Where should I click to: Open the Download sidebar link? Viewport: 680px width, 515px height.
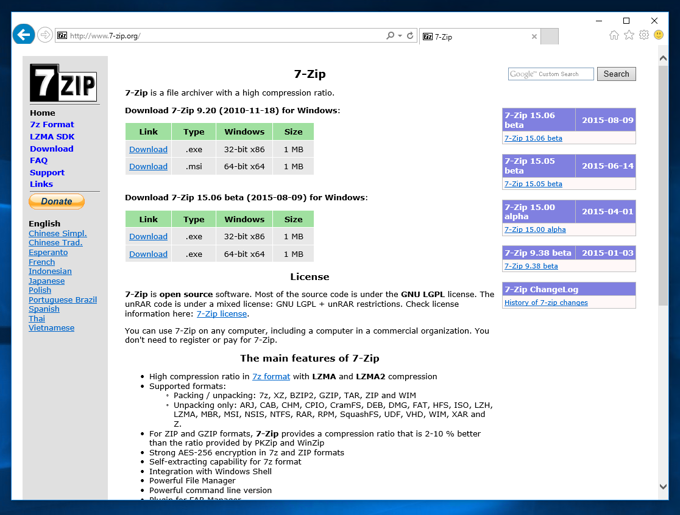click(x=52, y=149)
